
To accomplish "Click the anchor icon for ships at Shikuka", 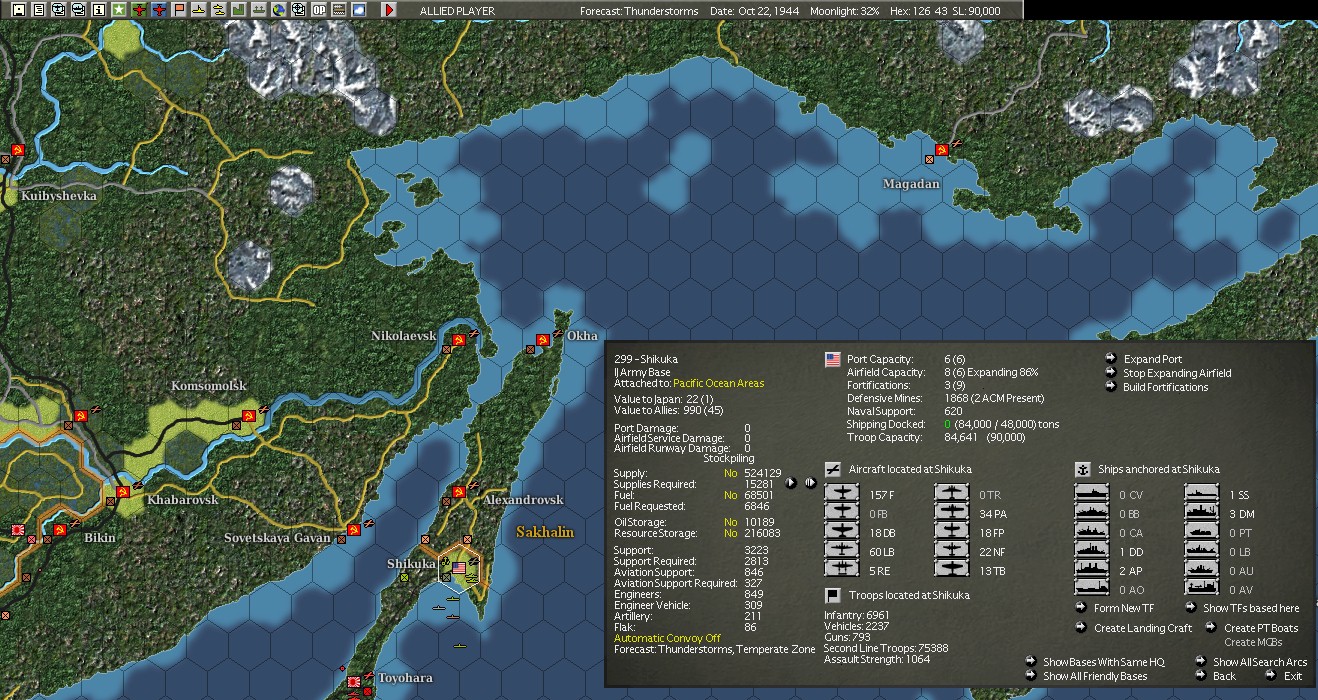I will pos(1081,469).
